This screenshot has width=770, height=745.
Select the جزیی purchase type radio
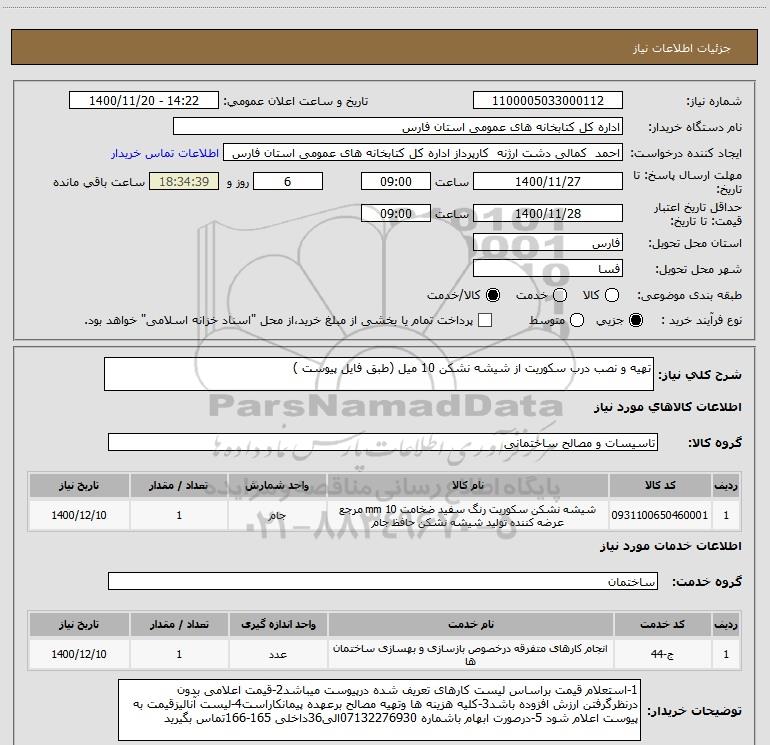pyautogui.click(x=636, y=320)
